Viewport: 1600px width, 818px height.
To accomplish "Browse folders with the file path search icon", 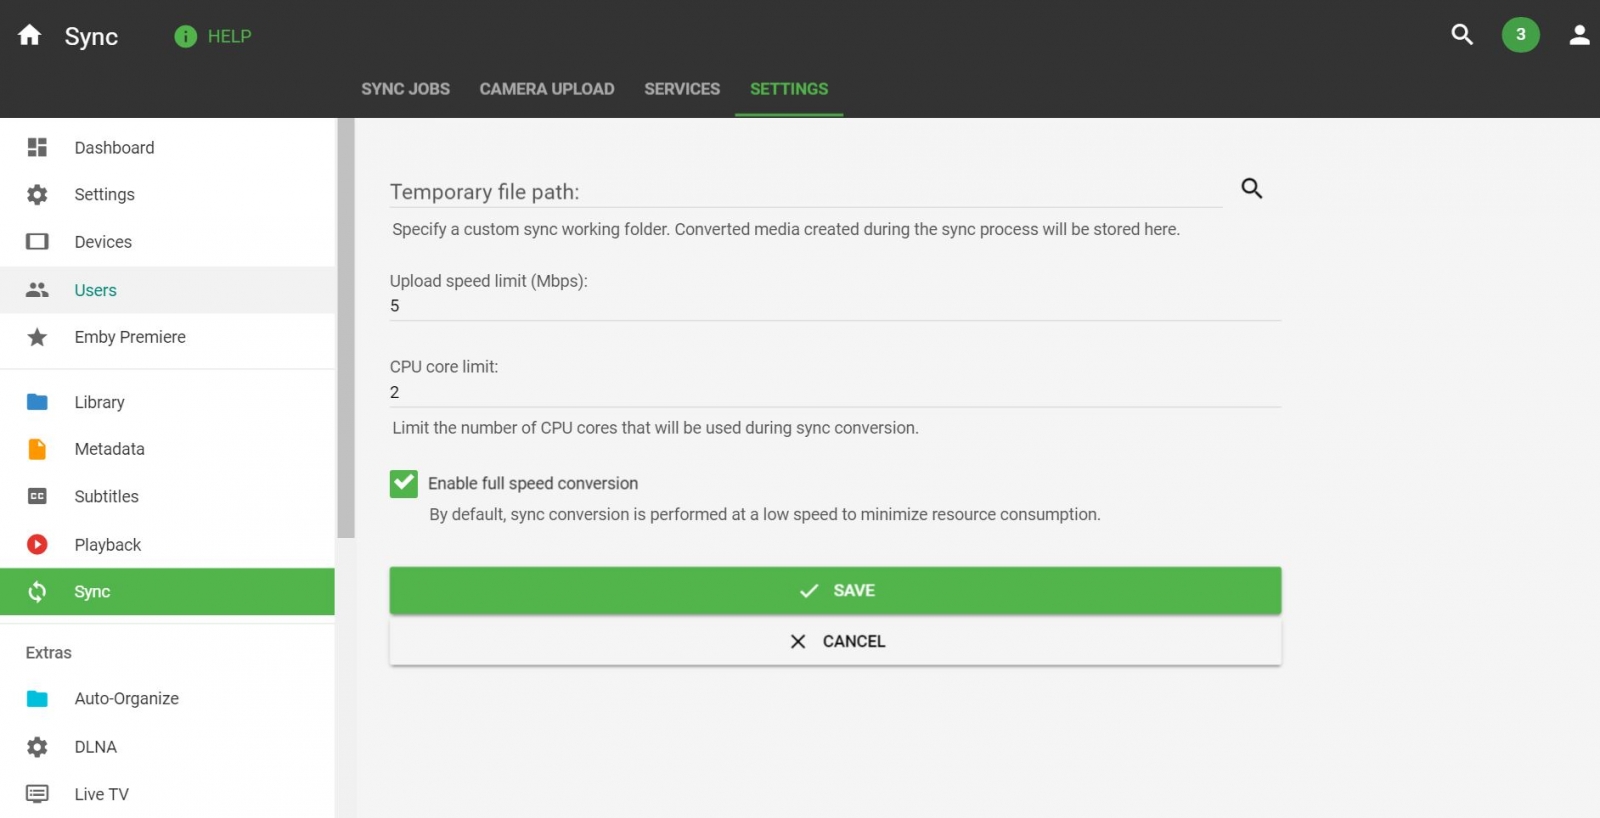I will (x=1251, y=188).
